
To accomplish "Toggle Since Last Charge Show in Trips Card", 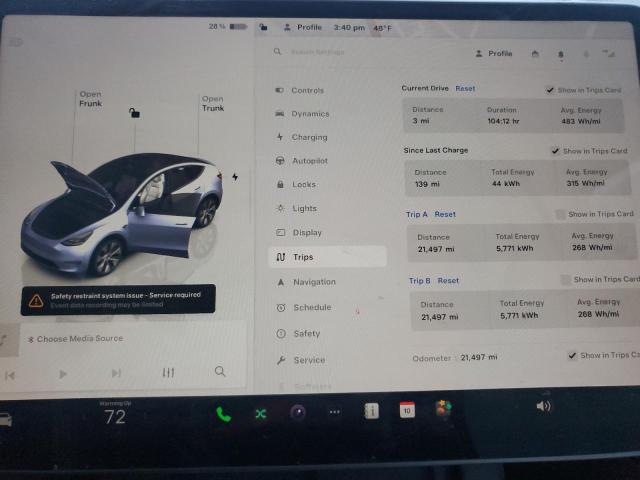I will point(555,151).
